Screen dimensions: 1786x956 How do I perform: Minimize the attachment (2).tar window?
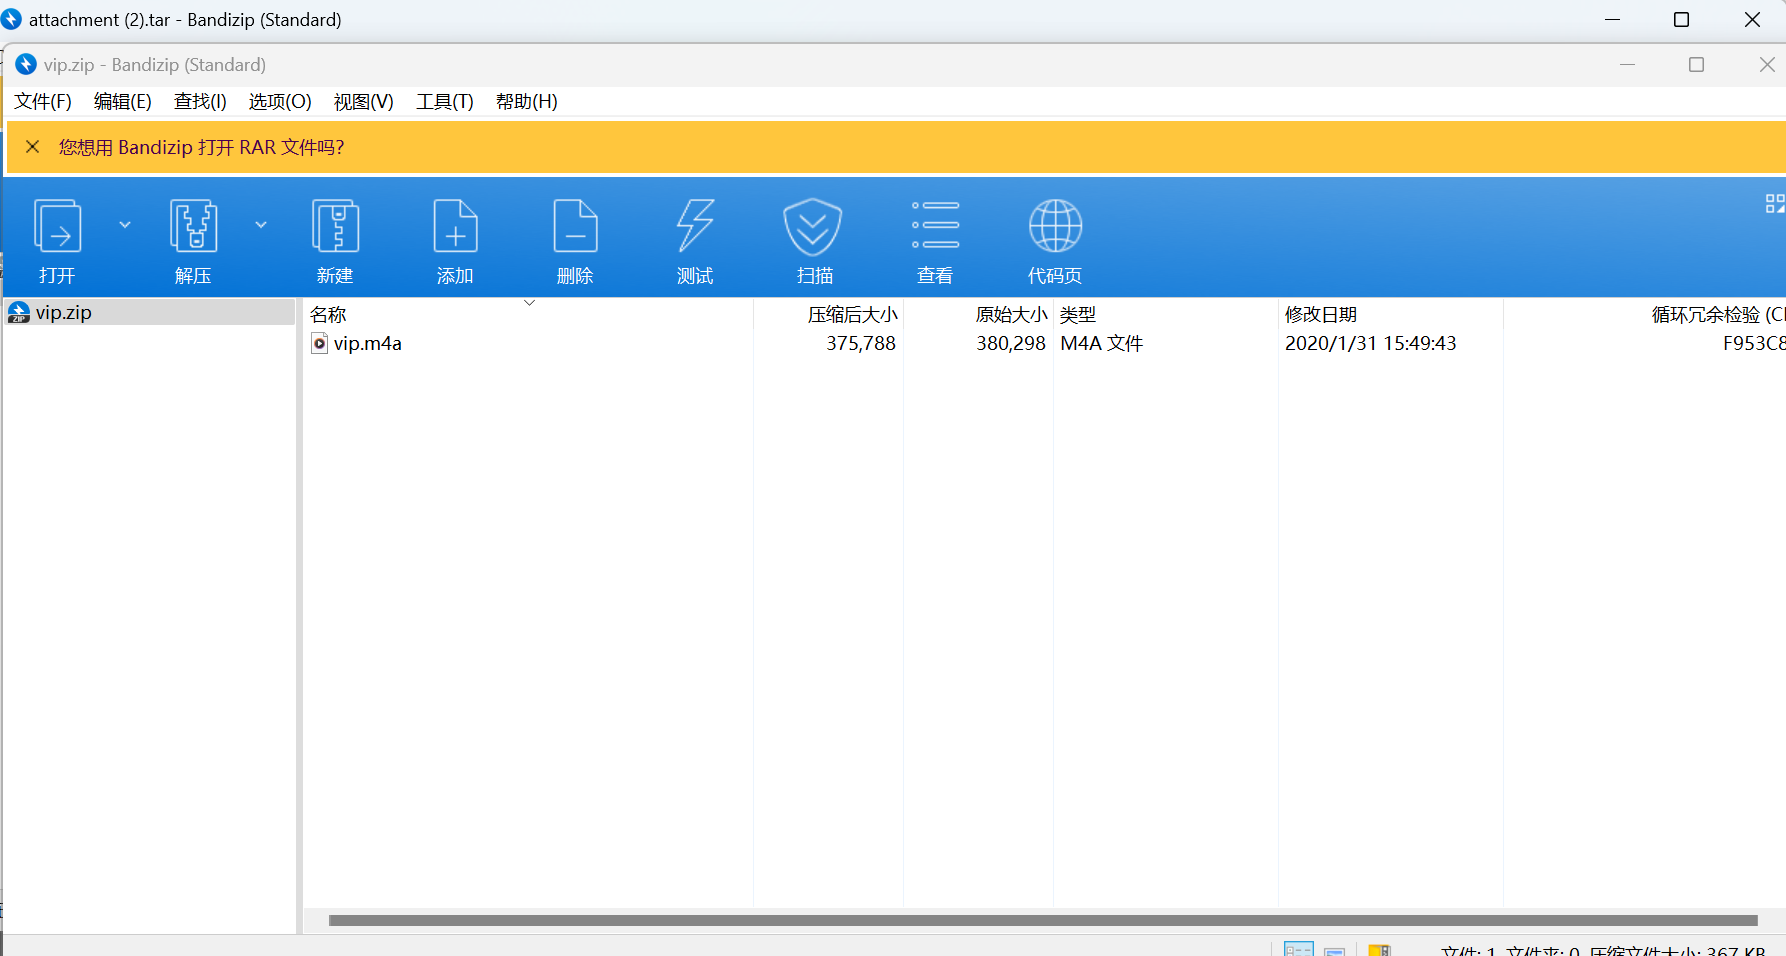click(x=1612, y=20)
